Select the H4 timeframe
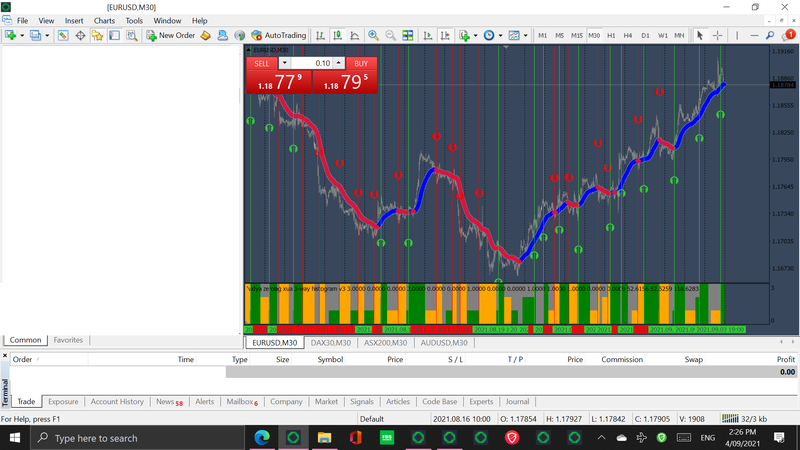This screenshot has width=800, height=450. 628,35
